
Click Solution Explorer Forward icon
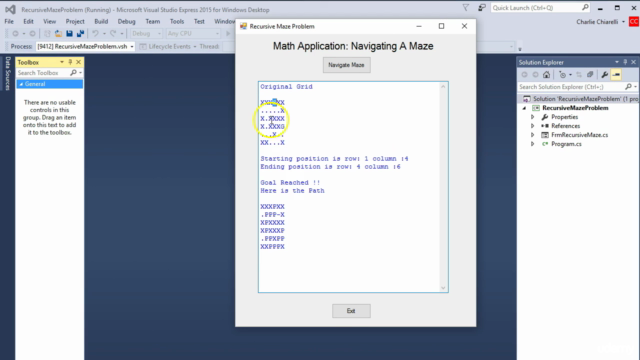point(535,75)
